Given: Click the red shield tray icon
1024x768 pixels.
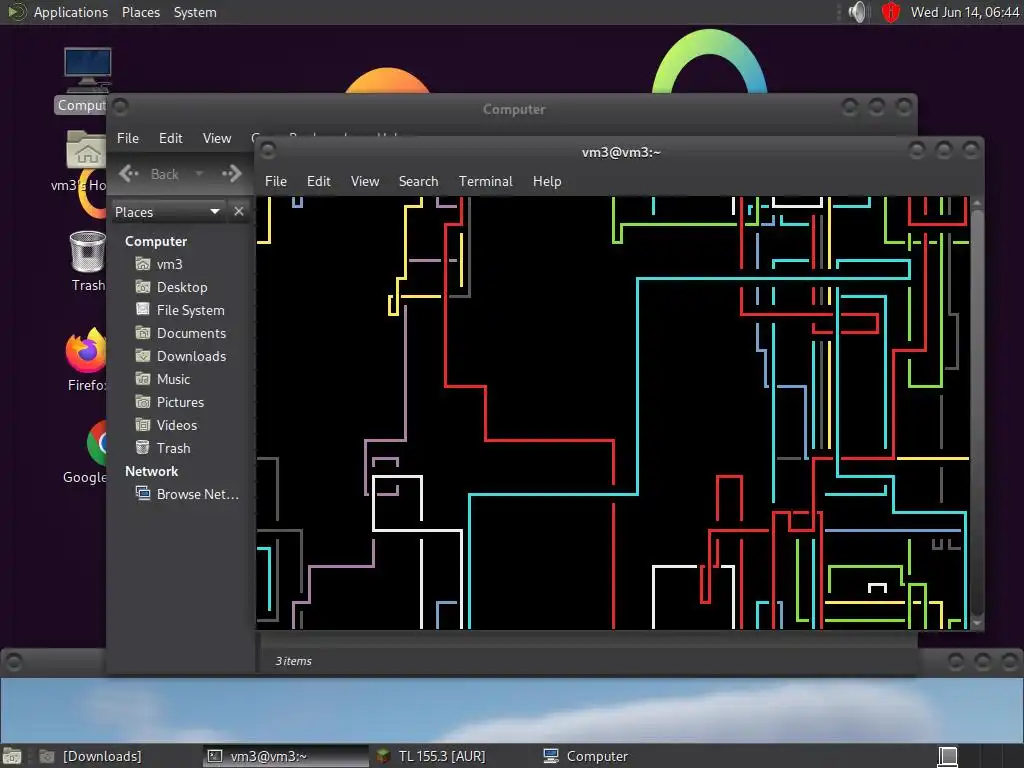Looking at the screenshot, I should pos(891,12).
